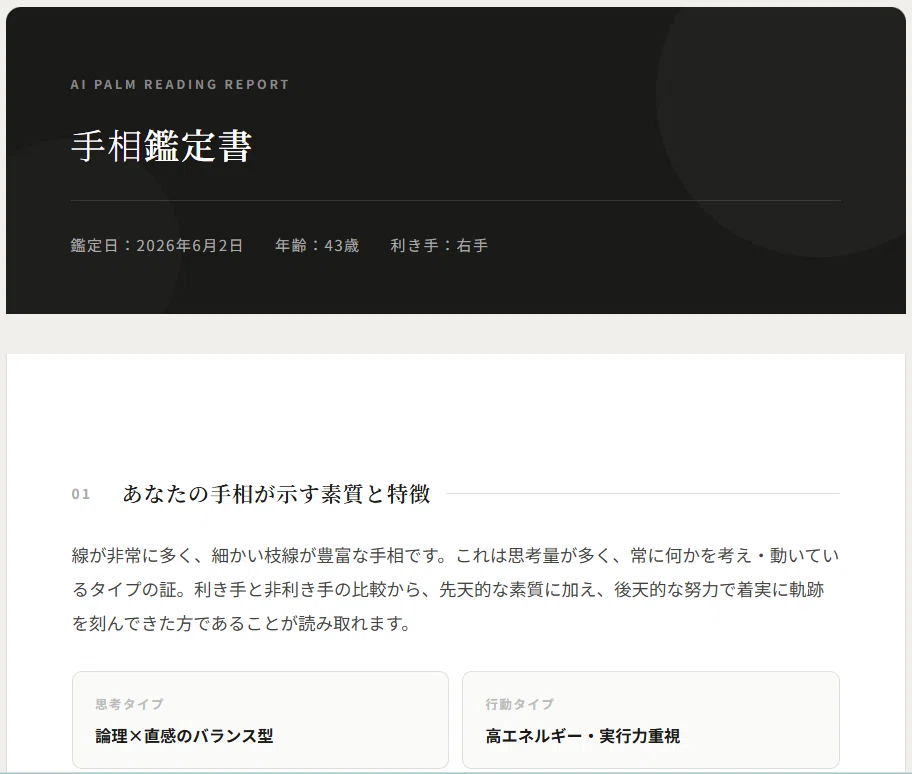The width and height of the screenshot is (912, 774).
Task: Click the heading あなたの手相が示す素質と特徴
Action: click(x=276, y=494)
